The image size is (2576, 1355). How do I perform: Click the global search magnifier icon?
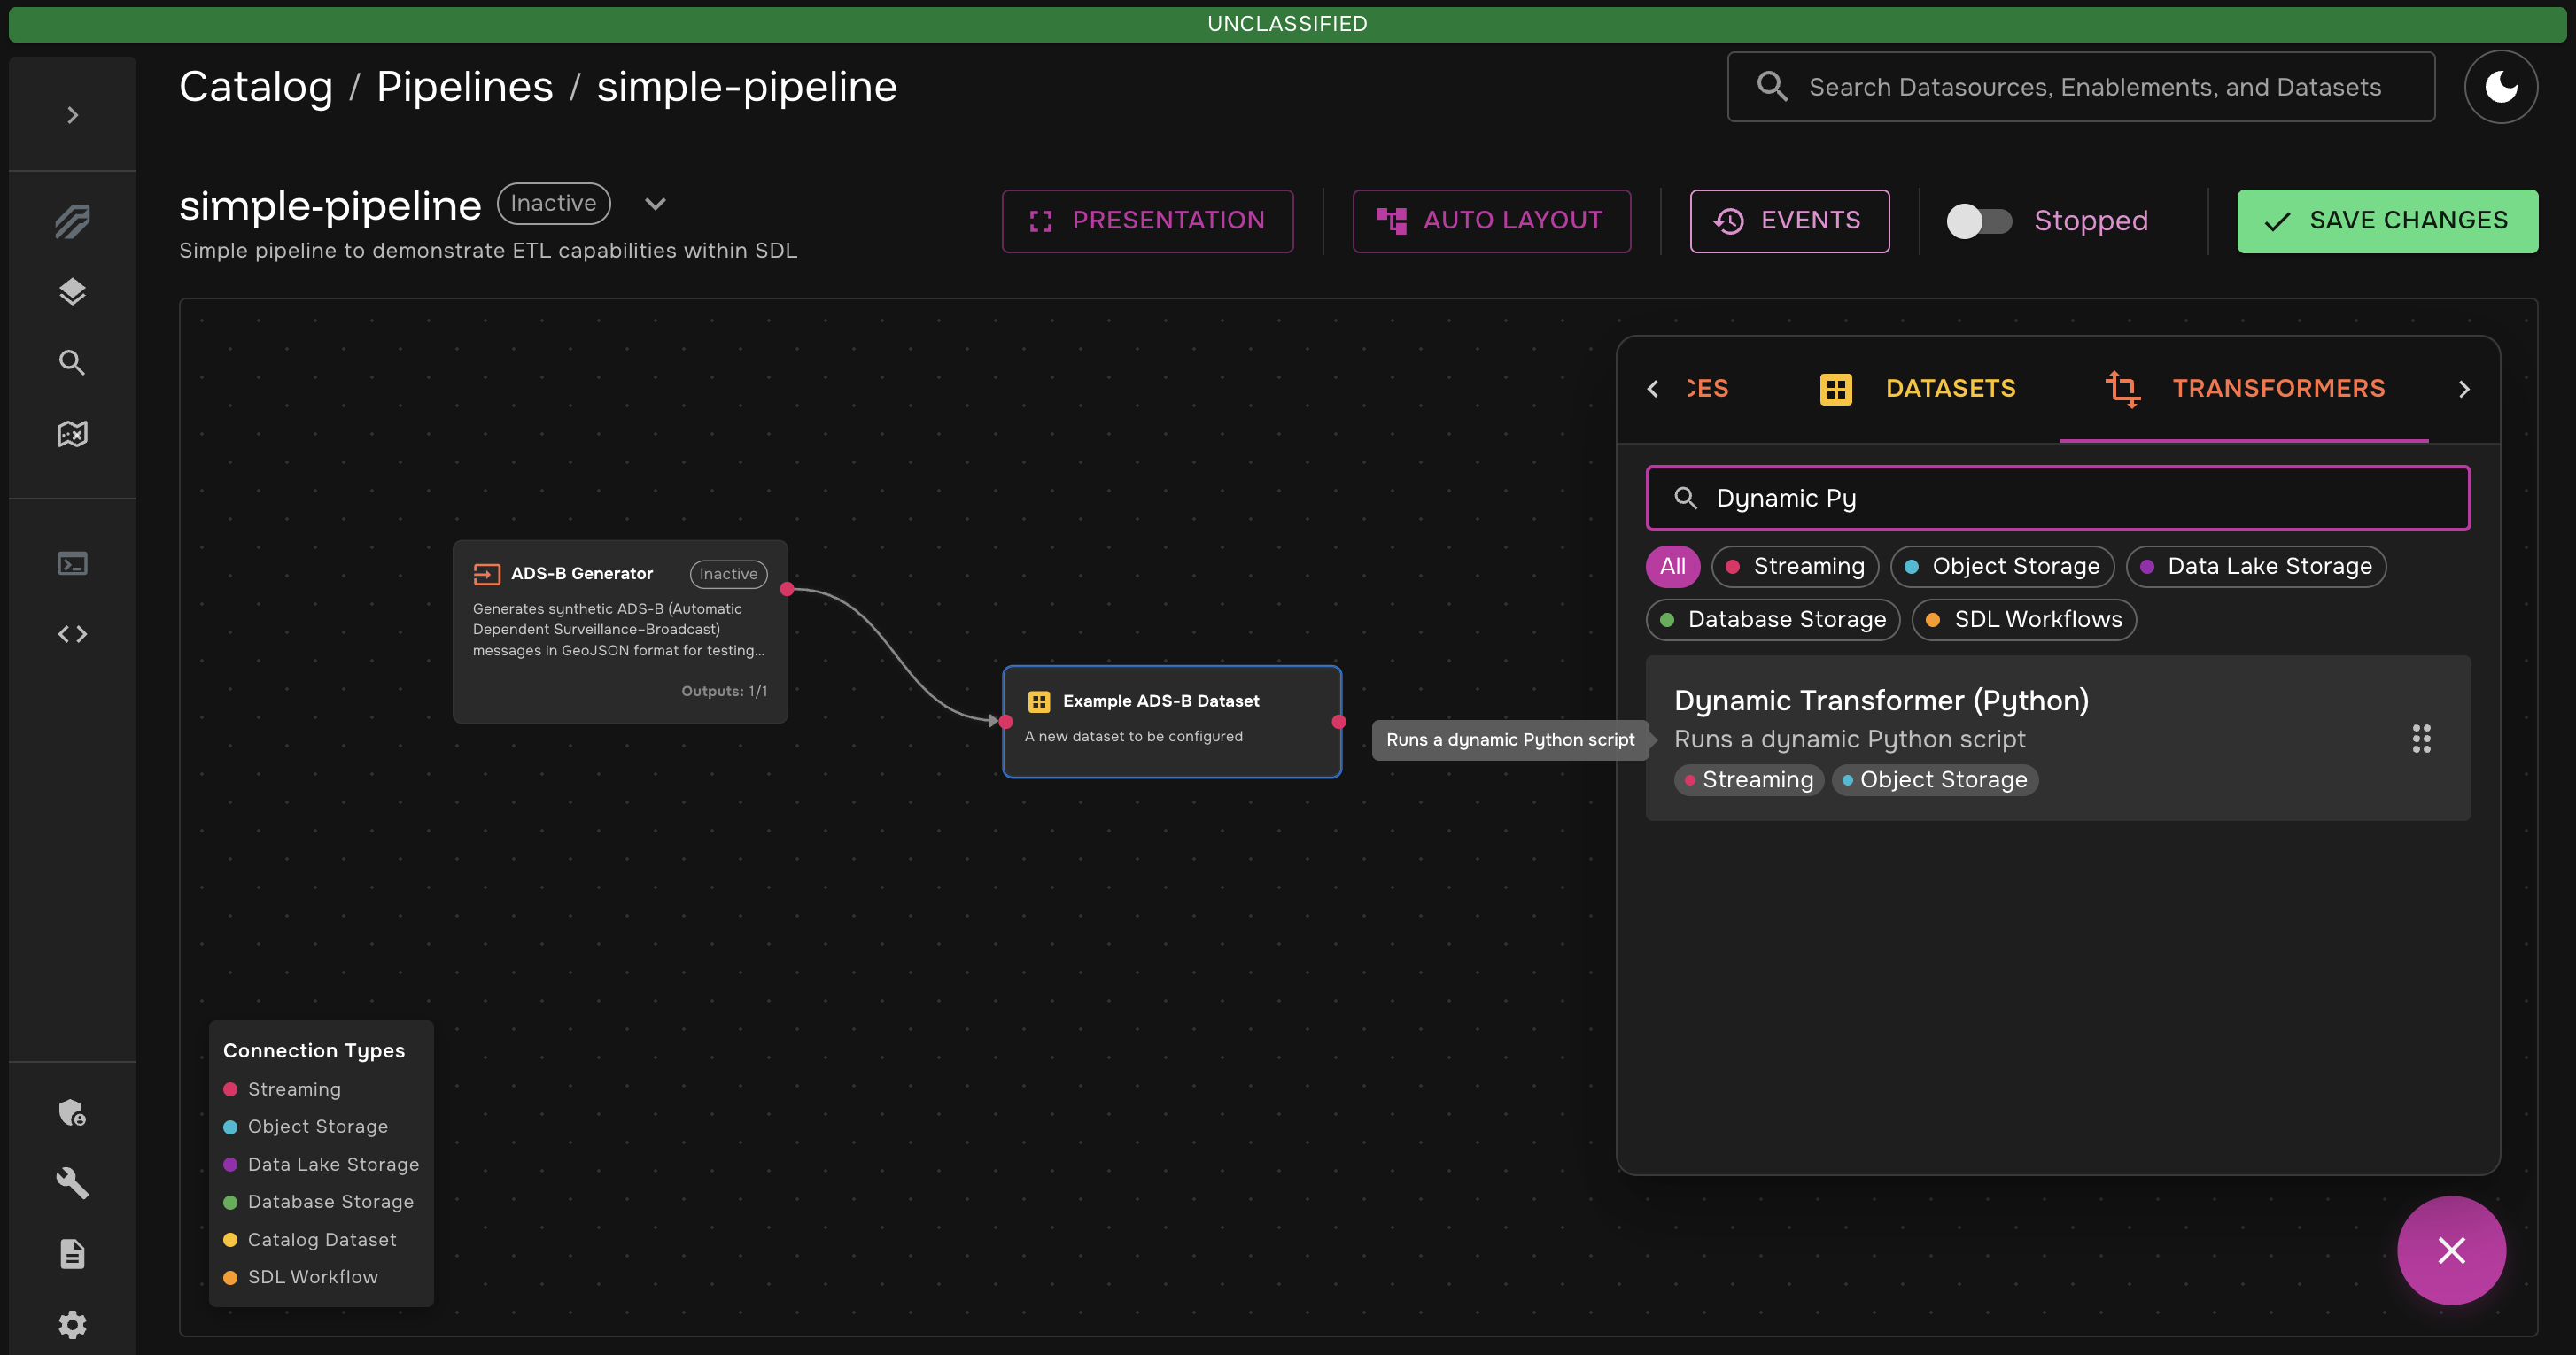(1772, 87)
